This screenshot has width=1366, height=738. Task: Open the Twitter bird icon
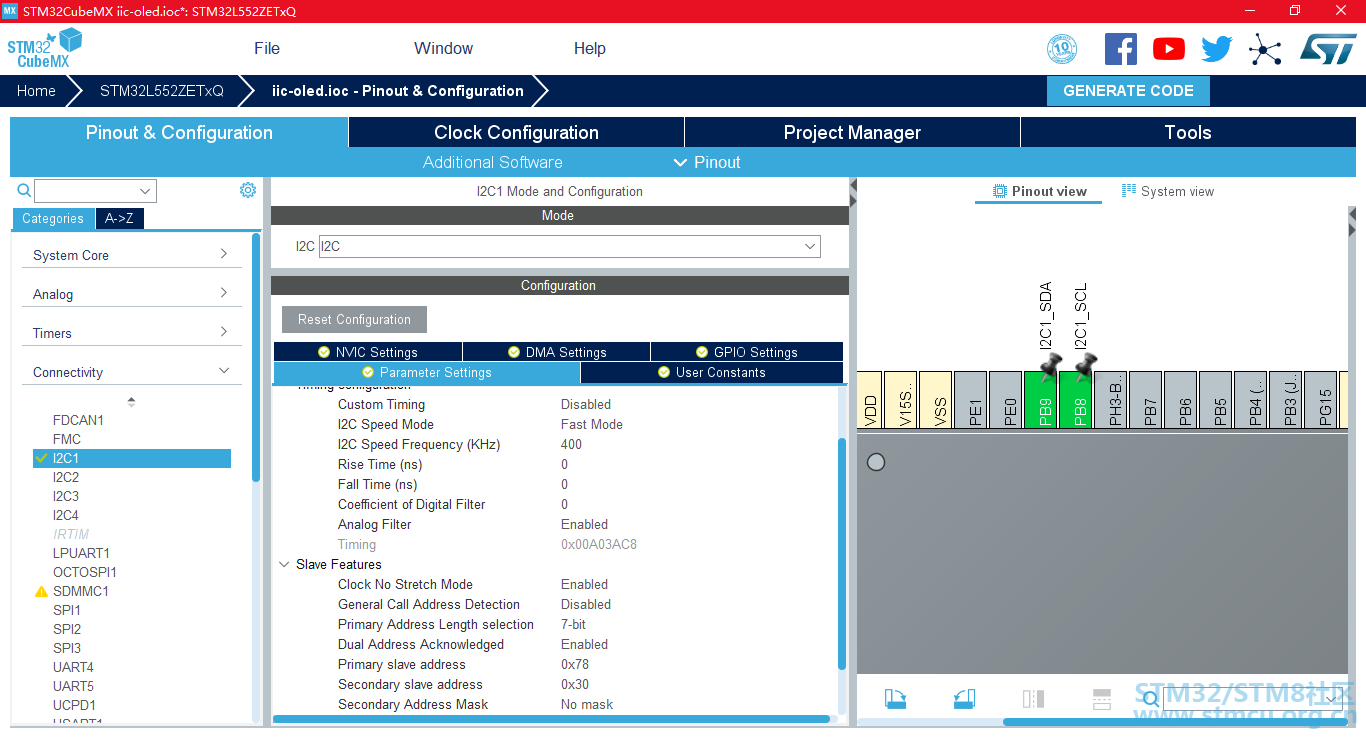pos(1217,49)
